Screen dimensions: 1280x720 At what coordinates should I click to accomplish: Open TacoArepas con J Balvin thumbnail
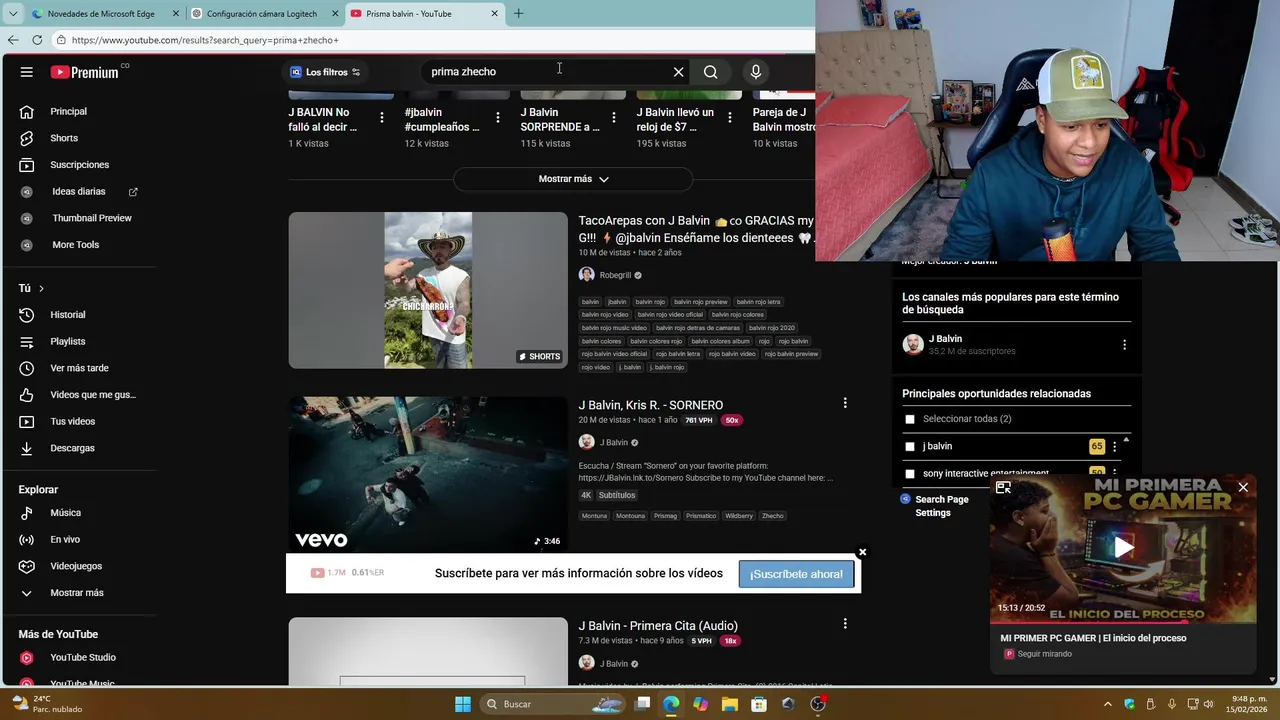pyautogui.click(x=428, y=290)
